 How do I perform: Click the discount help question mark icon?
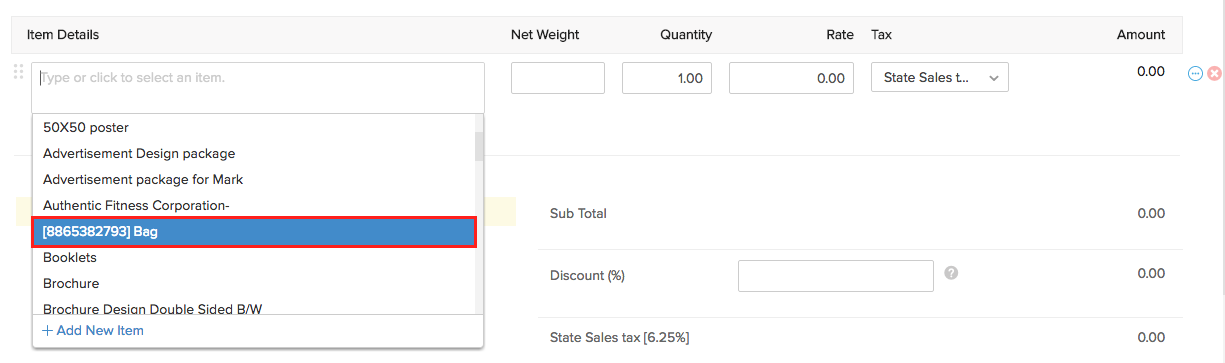(951, 272)
